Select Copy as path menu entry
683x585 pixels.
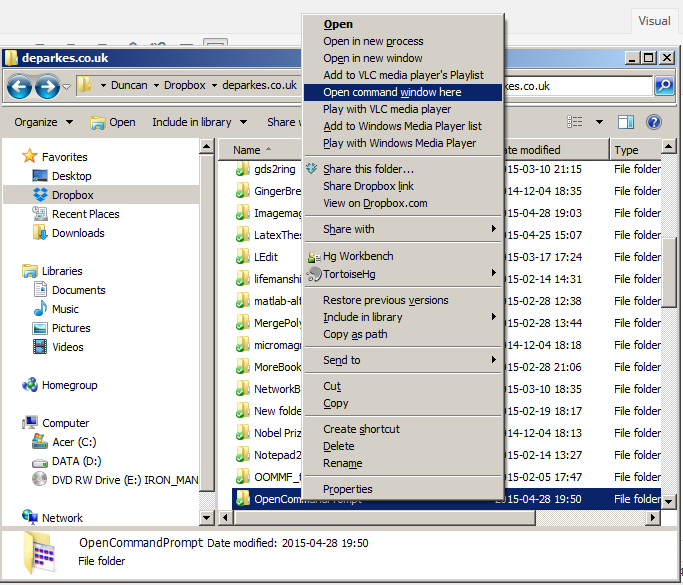355,334
